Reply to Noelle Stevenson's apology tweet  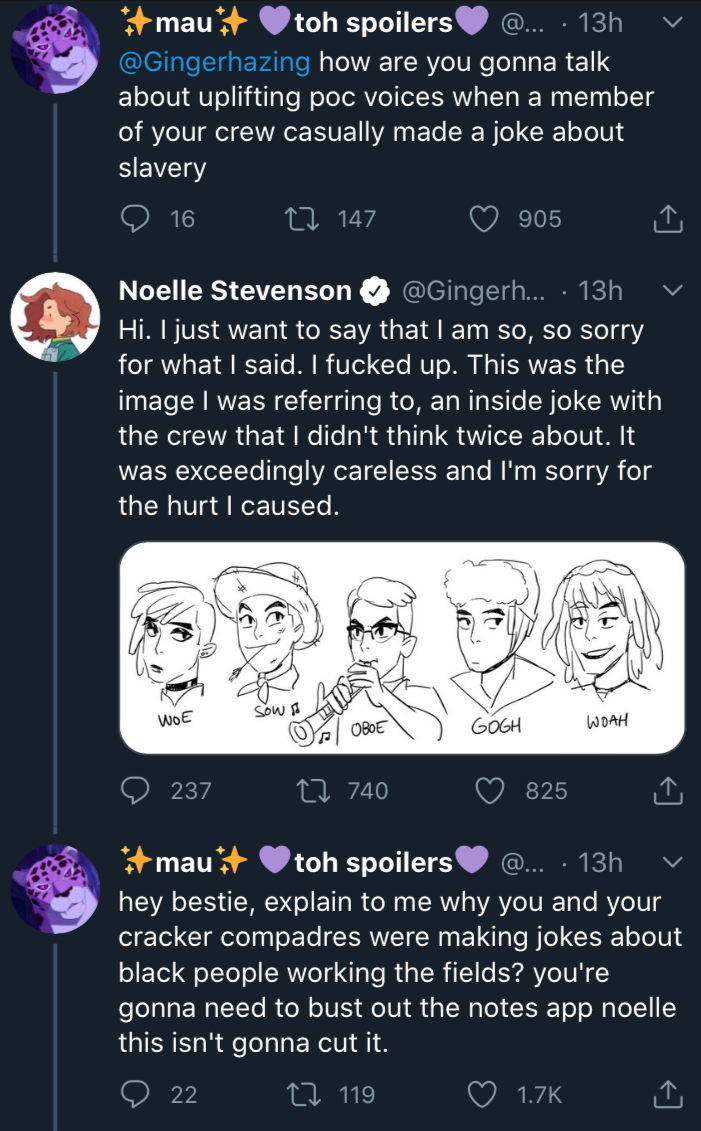pyautogui.click(x=134, y=791)
